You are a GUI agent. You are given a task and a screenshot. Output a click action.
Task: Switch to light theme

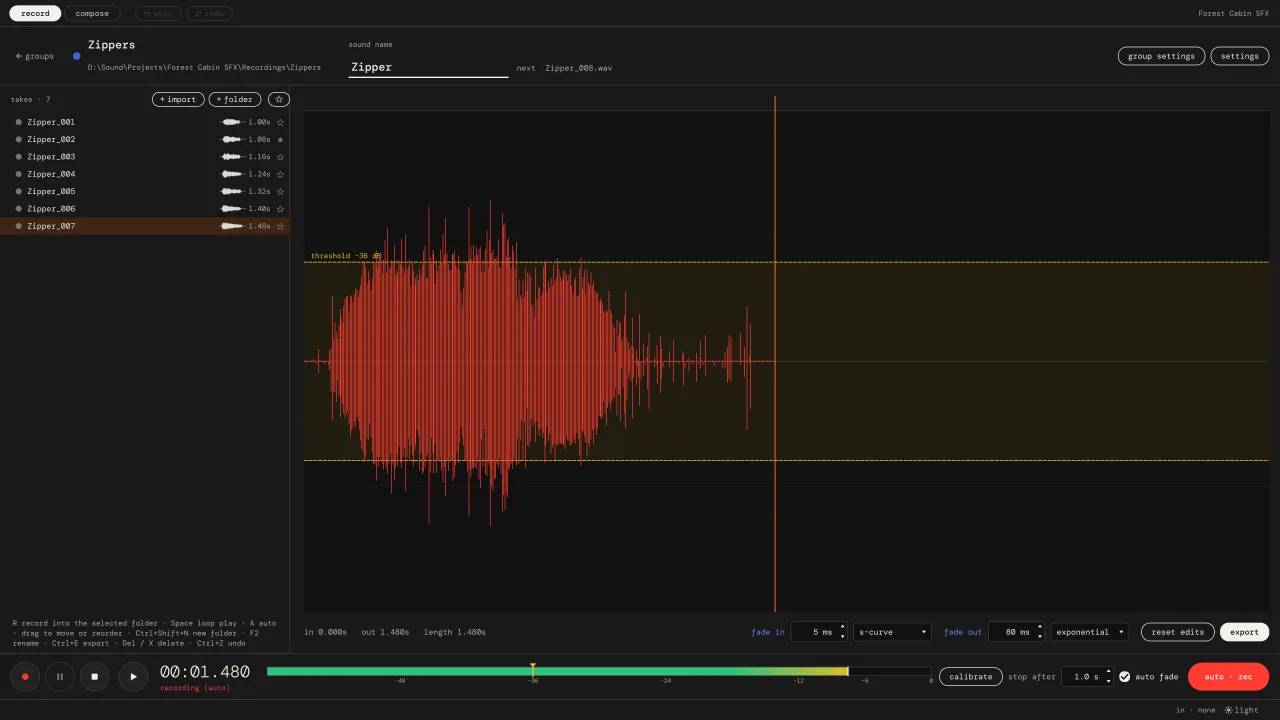pos(1241,710)
